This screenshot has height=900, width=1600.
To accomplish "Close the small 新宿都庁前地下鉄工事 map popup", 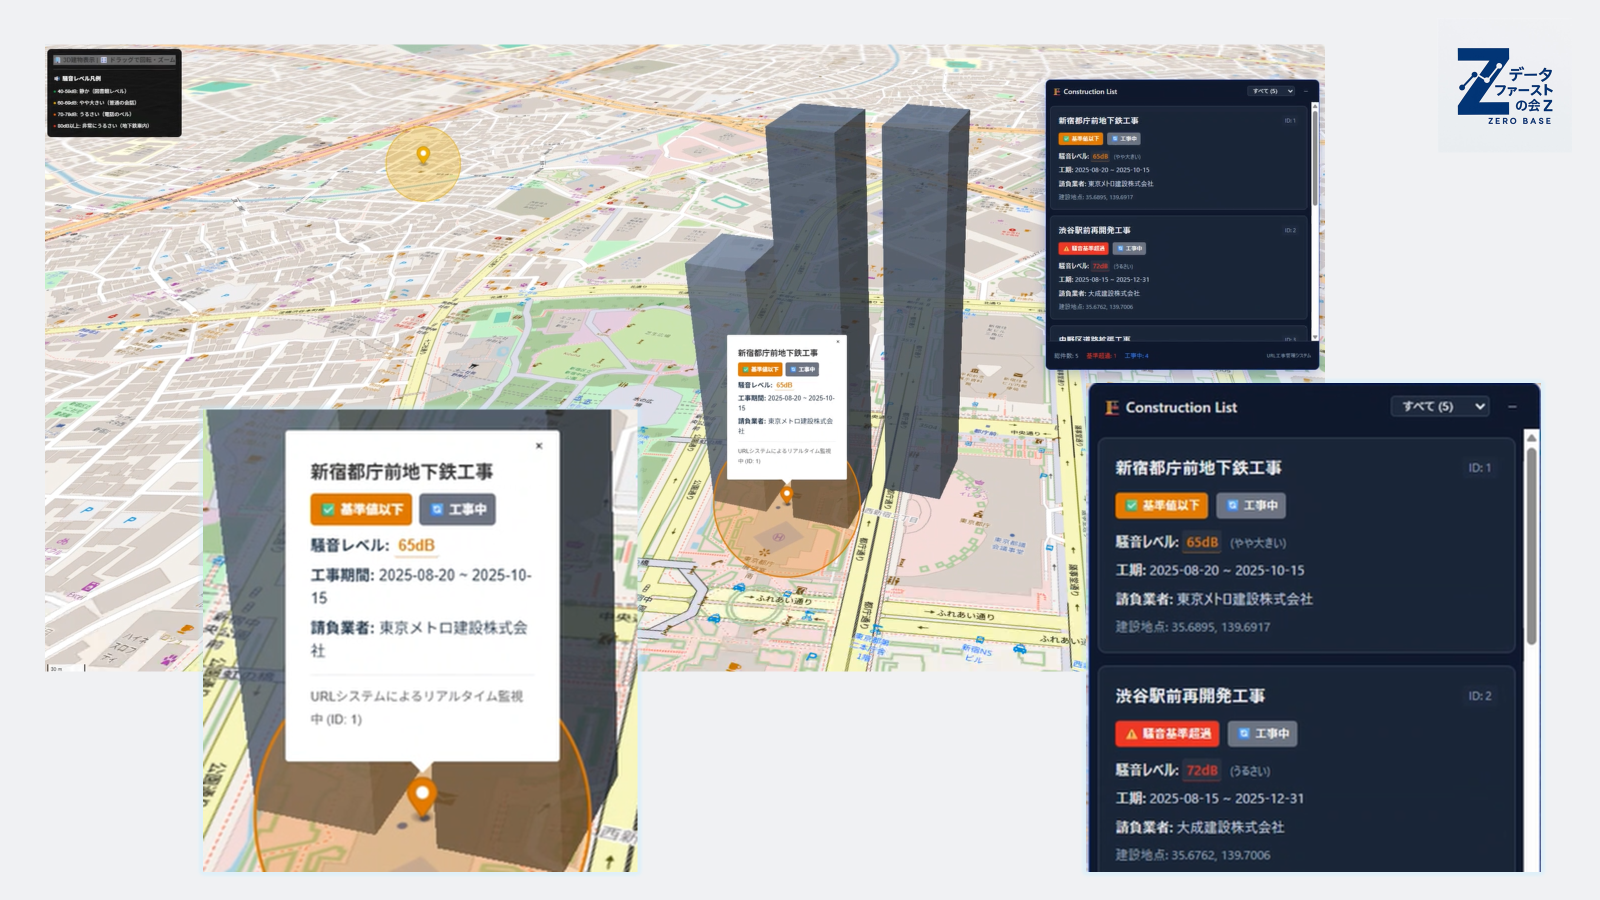I will (x=838, y=342).
